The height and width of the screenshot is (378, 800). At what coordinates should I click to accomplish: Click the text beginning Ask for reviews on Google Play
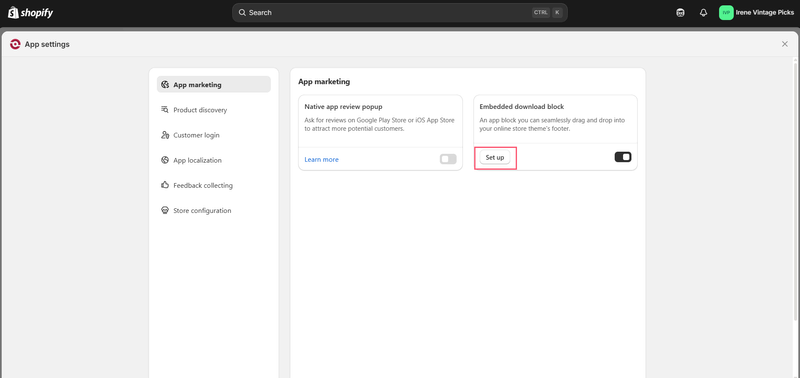(x=380, y=124)
